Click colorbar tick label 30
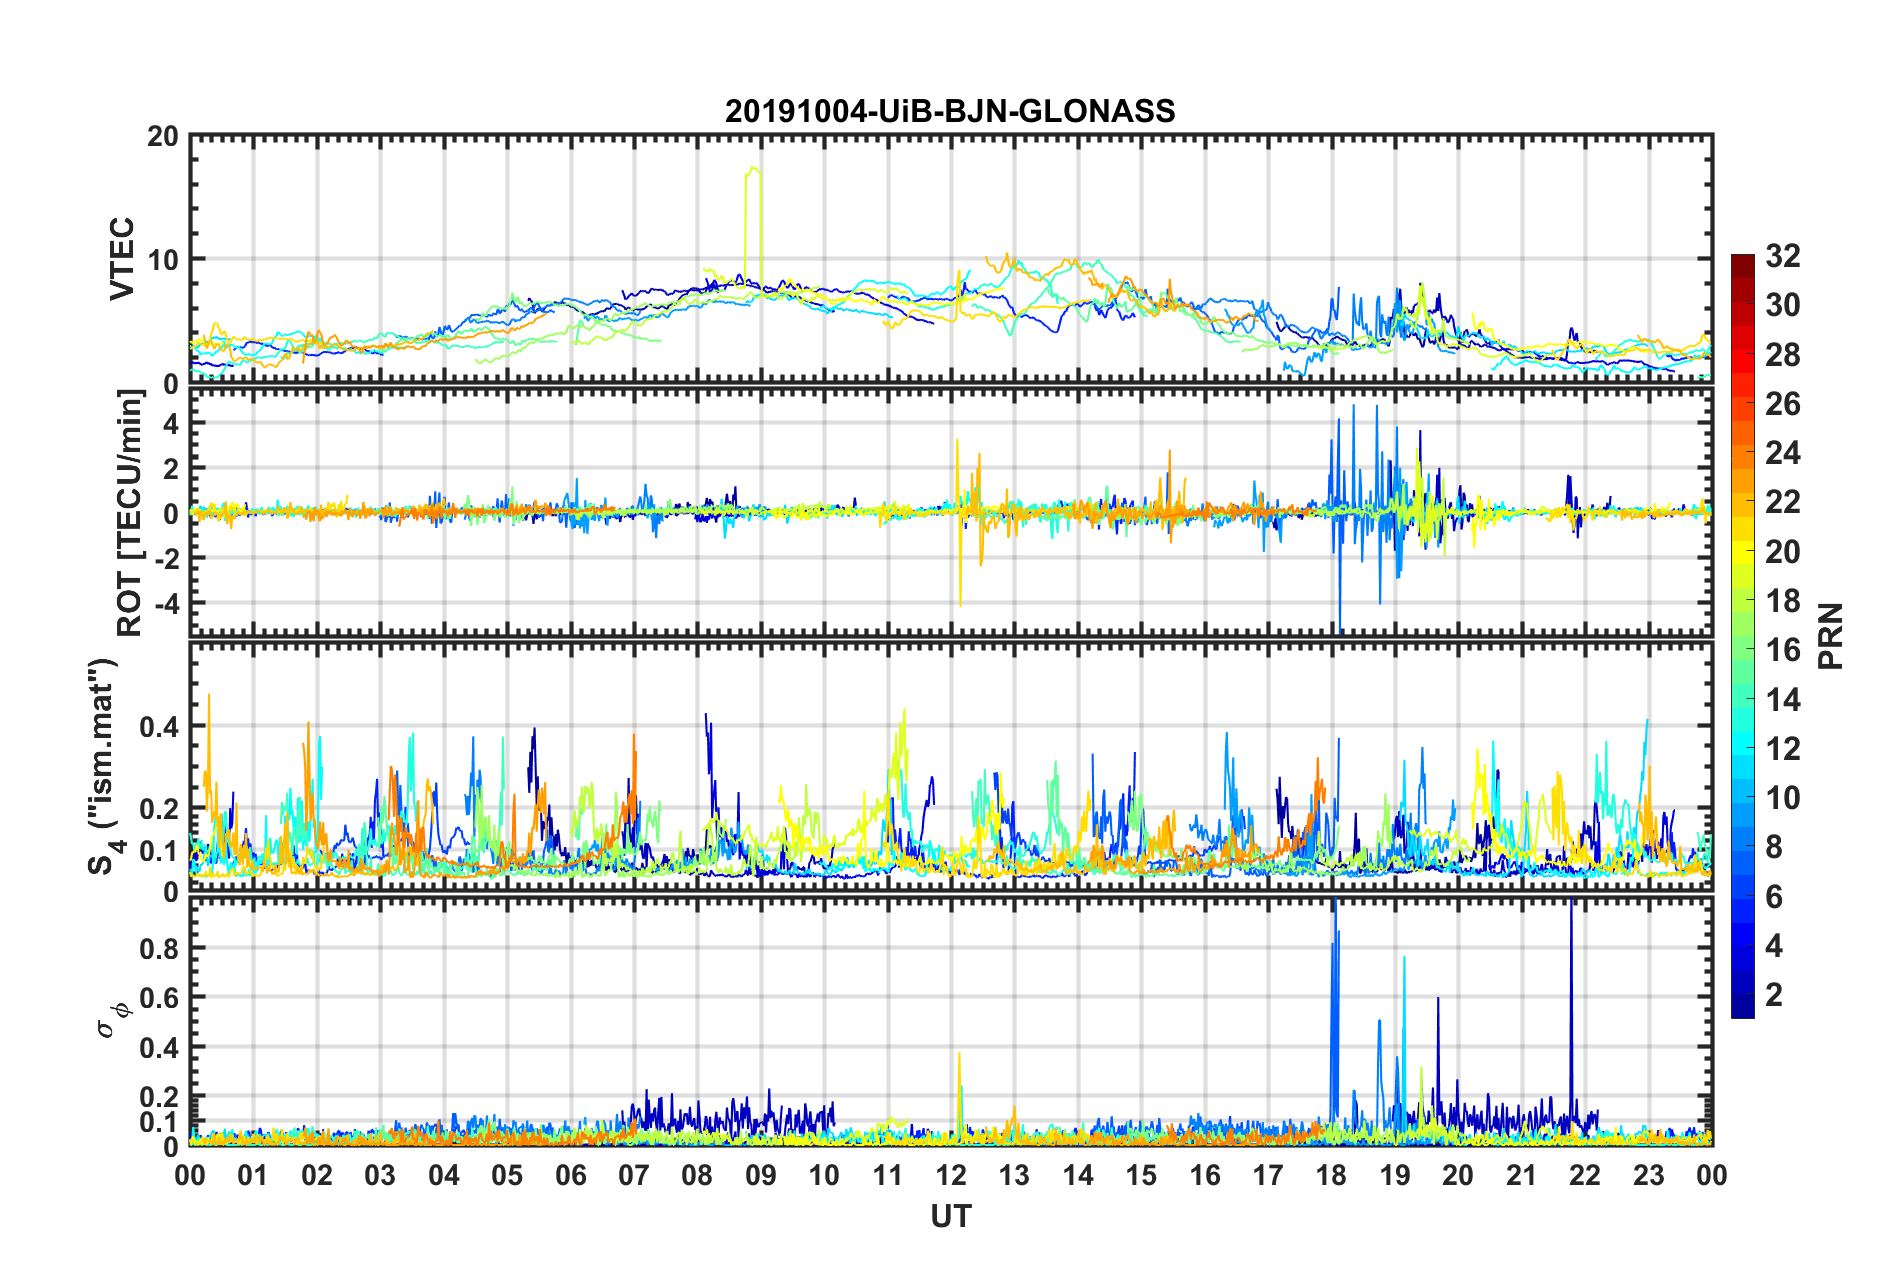Image resolution: width=1902 pixels, height=1272 pixels. pos(1783,305)
